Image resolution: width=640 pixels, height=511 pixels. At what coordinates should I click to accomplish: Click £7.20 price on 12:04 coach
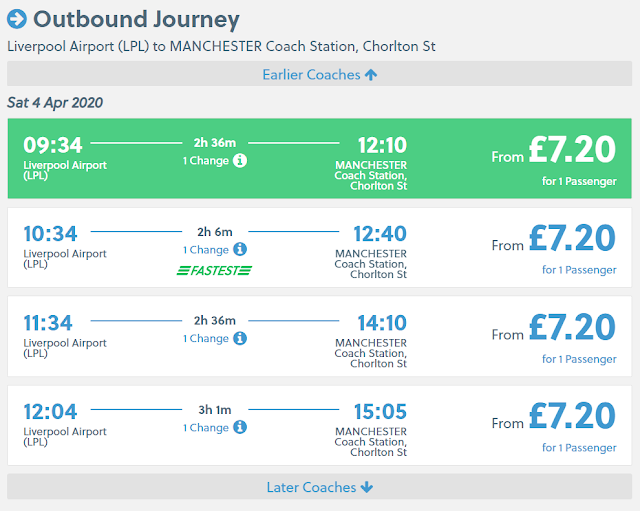click(x=571, y=416)
